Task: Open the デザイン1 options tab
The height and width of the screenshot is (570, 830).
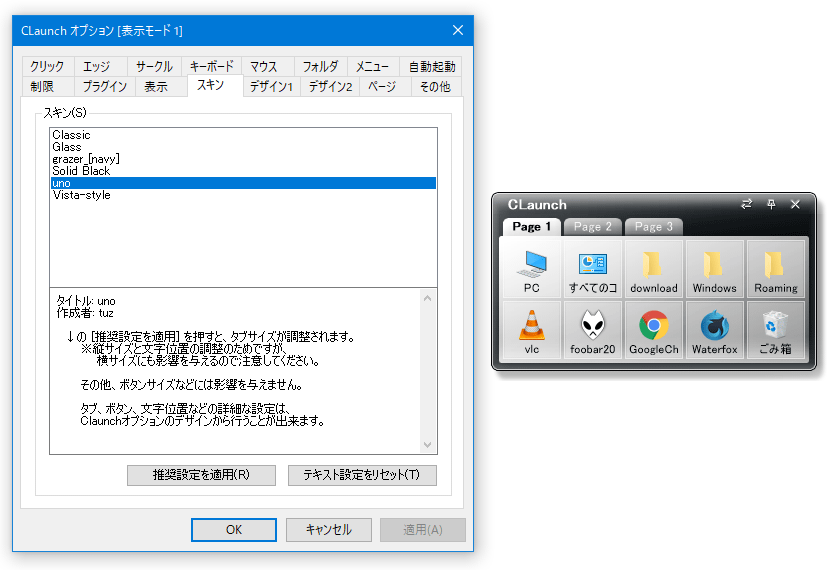Action: [272, 87]
